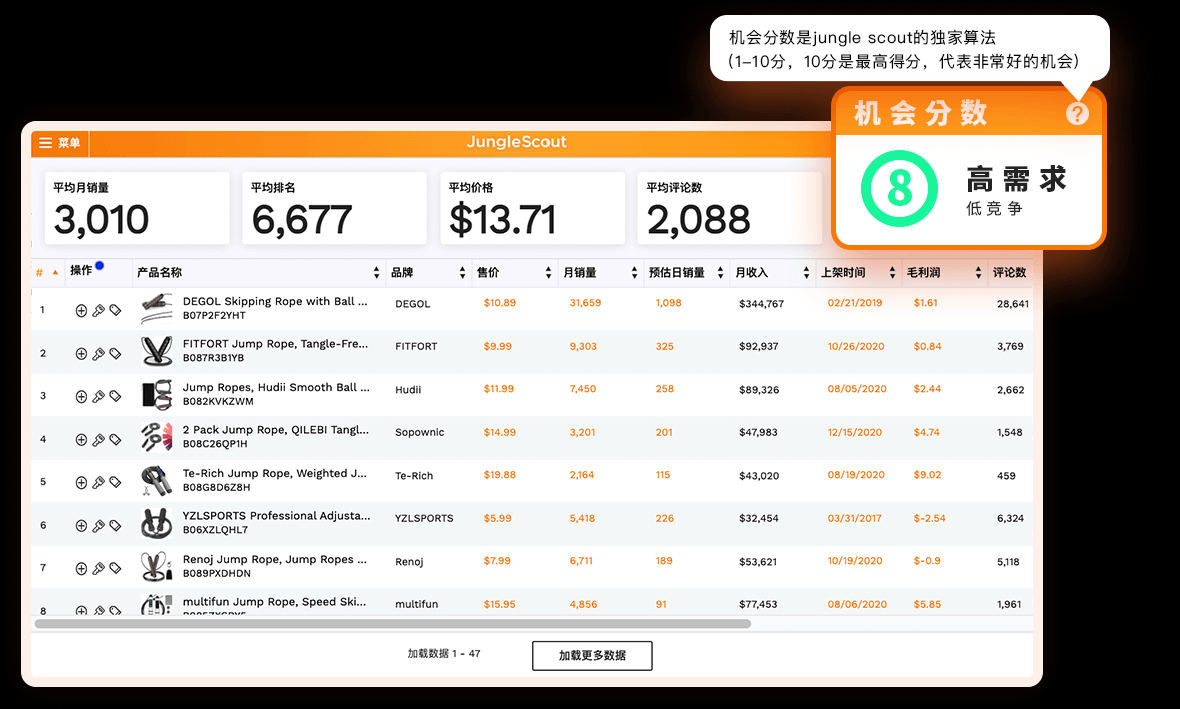Viewport: 1180px width, 709px height.
Task: Click listing date 10/26/2020
Action: point(855,346)
